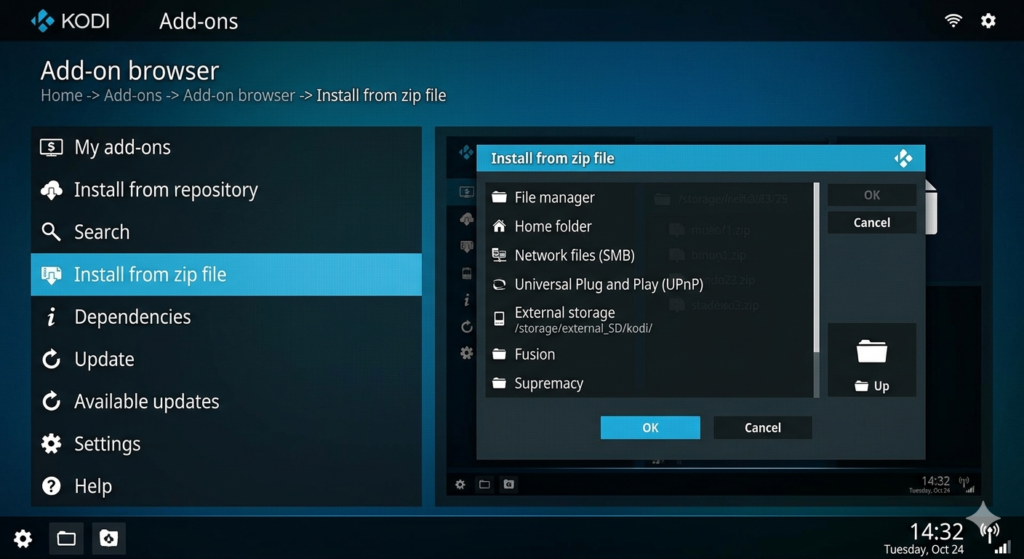
Task: Click the folder icon next to Fusion
Action: click(500, 354)
